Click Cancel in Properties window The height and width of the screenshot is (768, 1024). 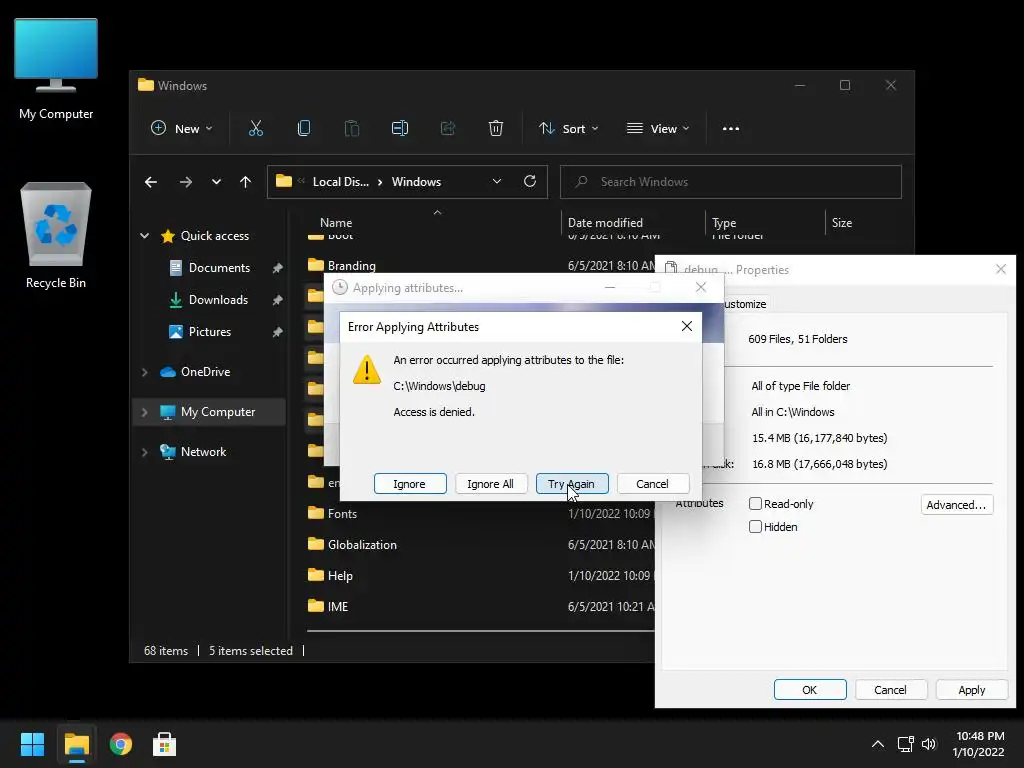coord(891,690)
